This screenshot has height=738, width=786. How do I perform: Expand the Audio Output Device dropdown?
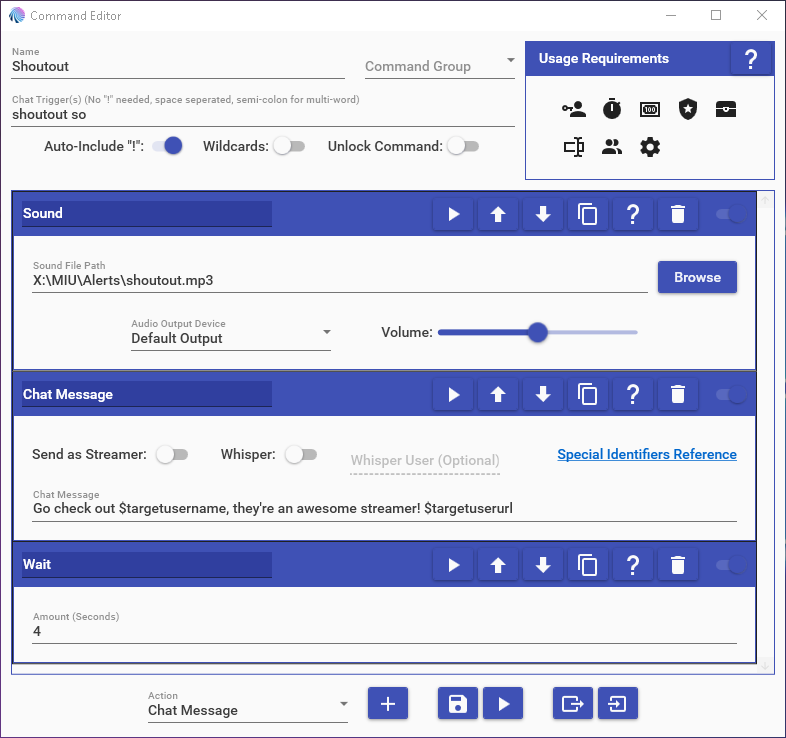(x=231, y=338)
